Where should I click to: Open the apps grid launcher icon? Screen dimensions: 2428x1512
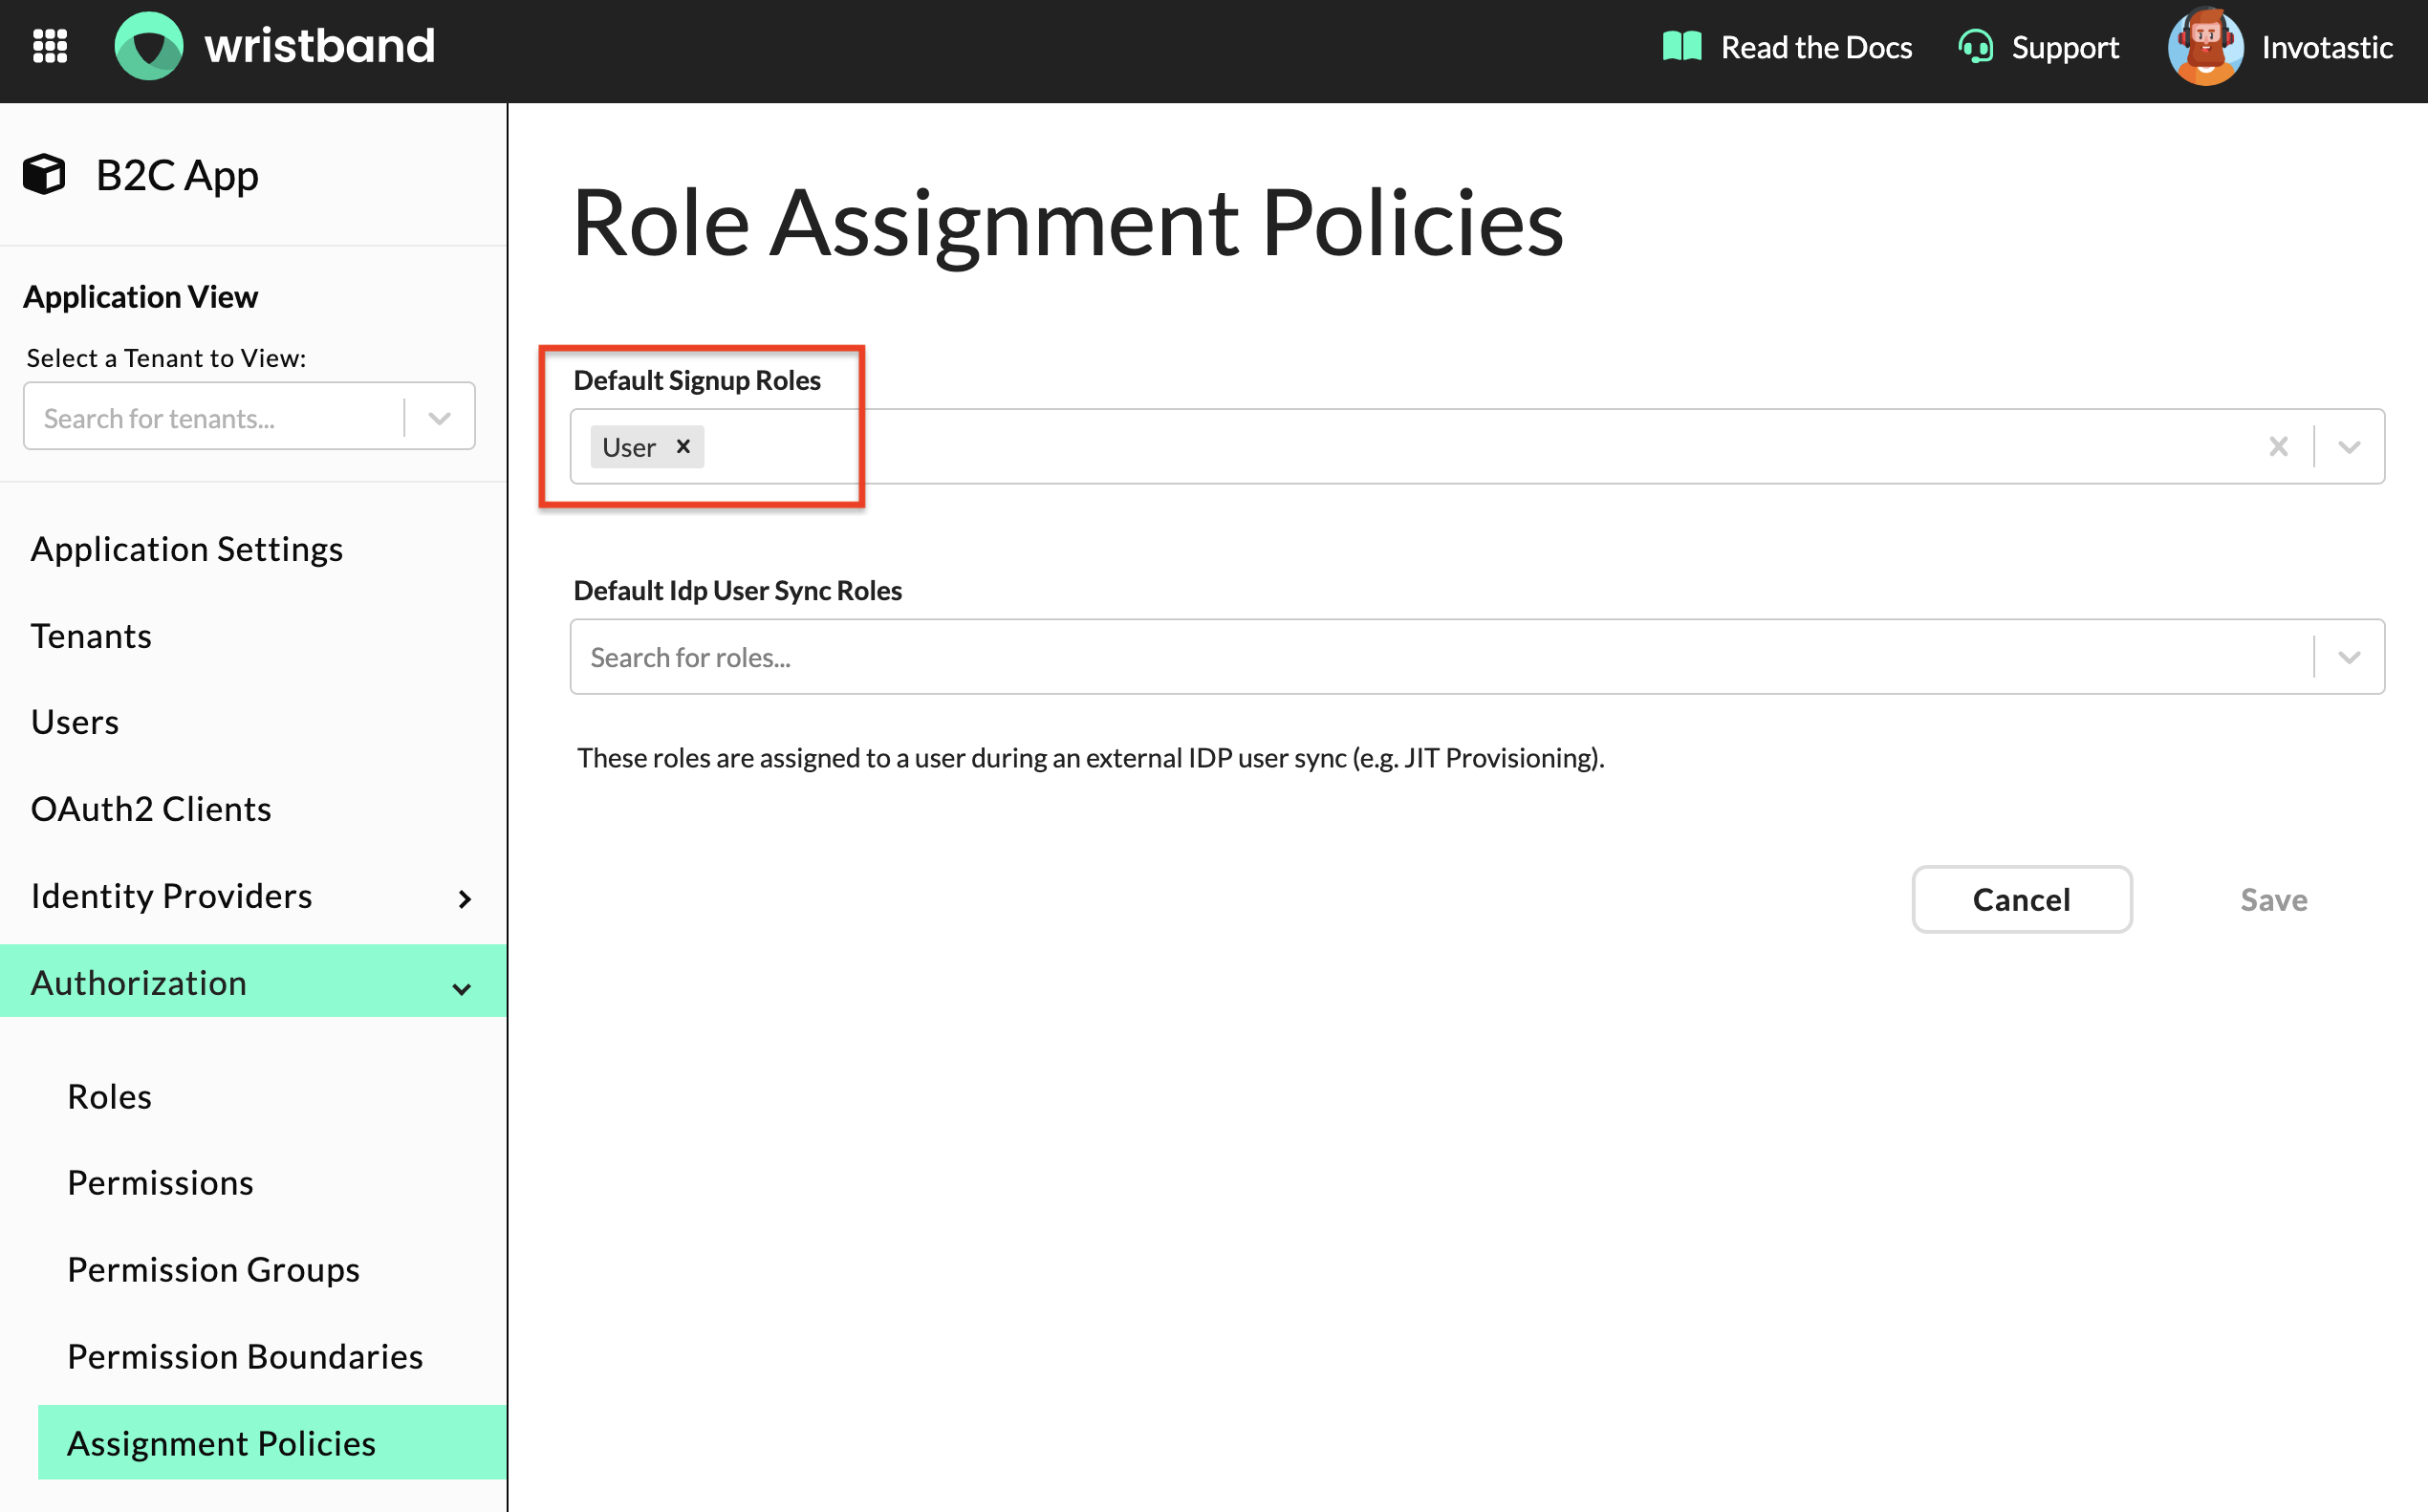[x=50, y=46]
